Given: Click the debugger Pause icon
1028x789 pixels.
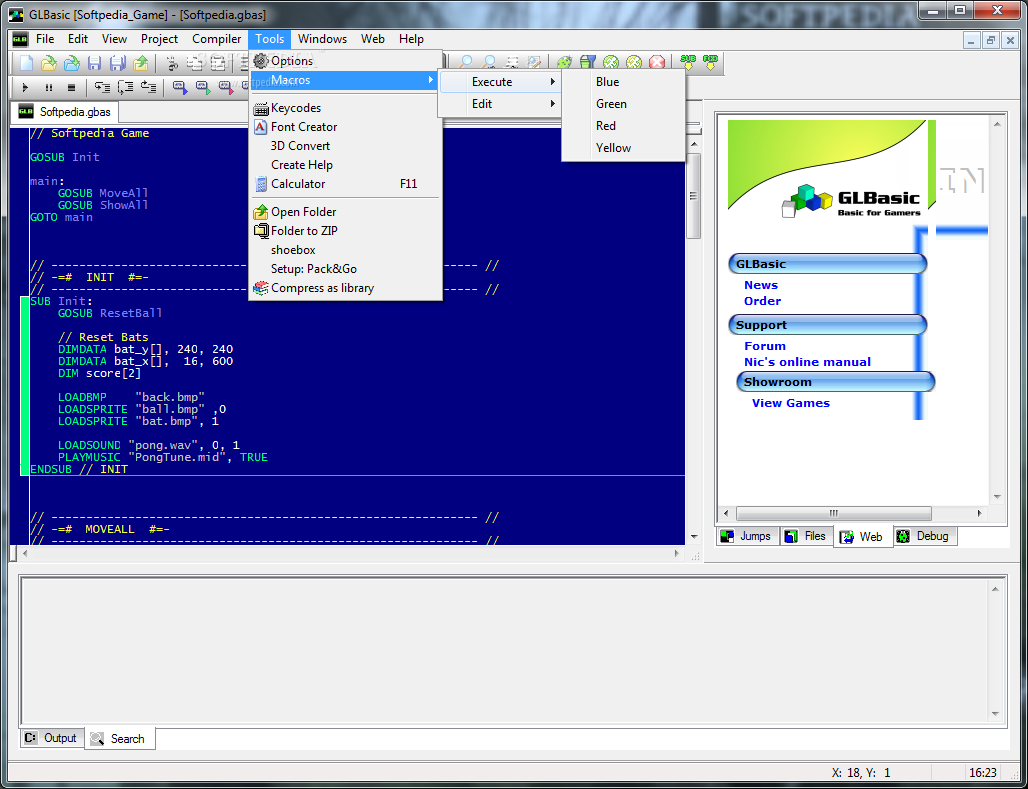Looking at the screenshot, I should [x=49, y=87].
